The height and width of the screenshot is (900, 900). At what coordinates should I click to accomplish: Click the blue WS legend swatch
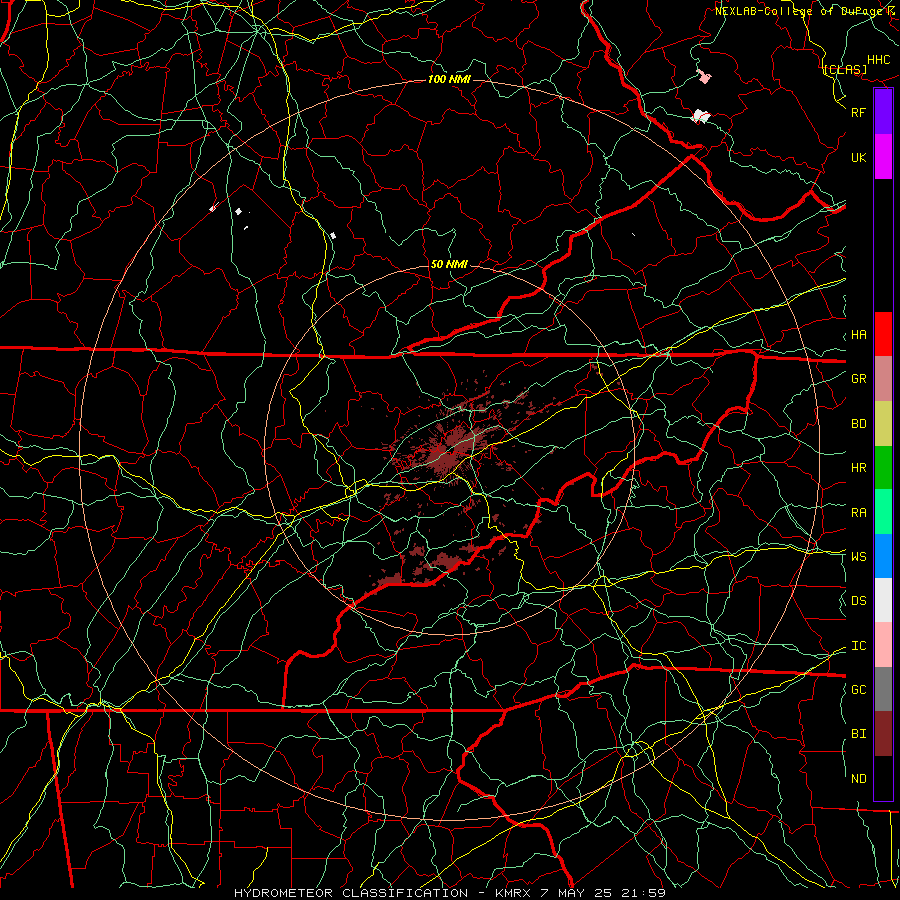click(883, 556)
